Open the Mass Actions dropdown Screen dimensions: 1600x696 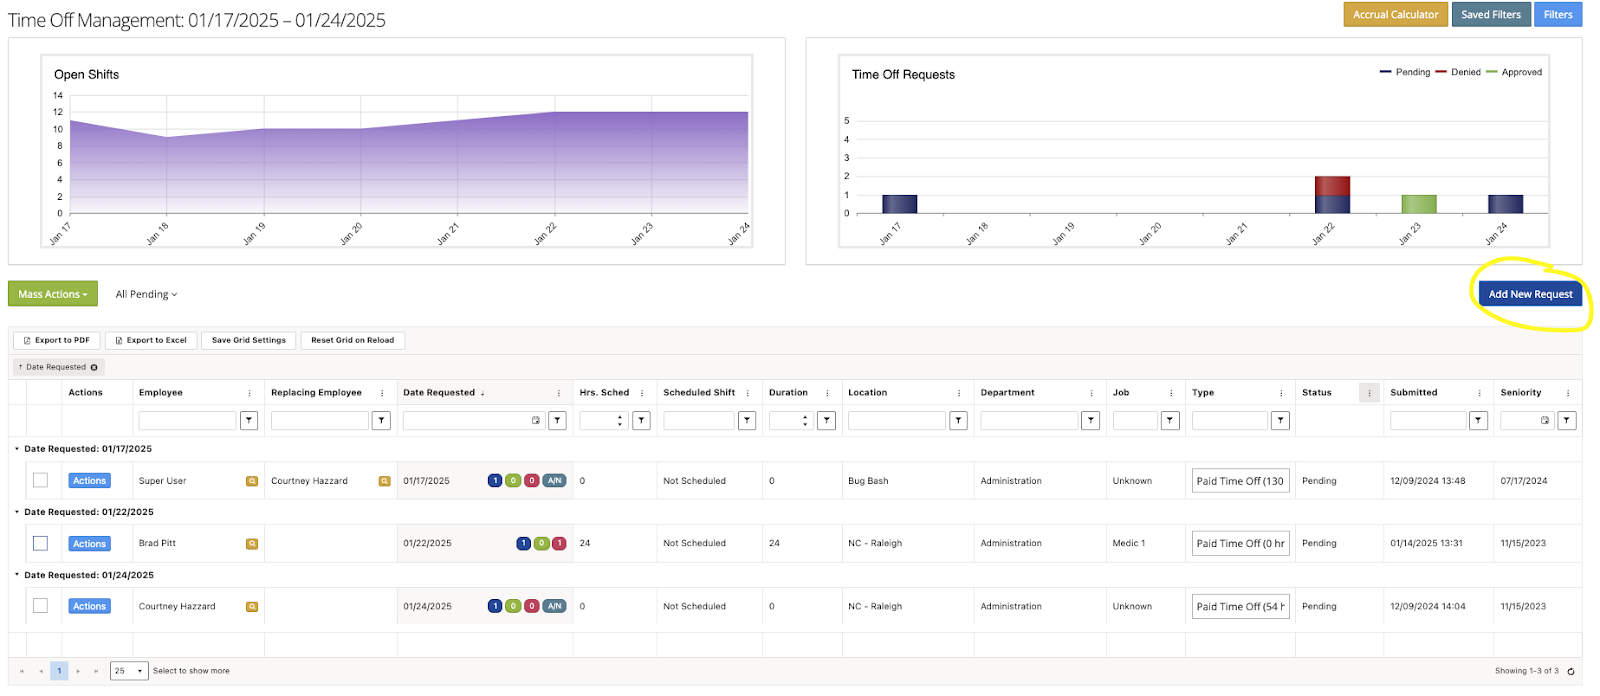[x=53, y=294]
